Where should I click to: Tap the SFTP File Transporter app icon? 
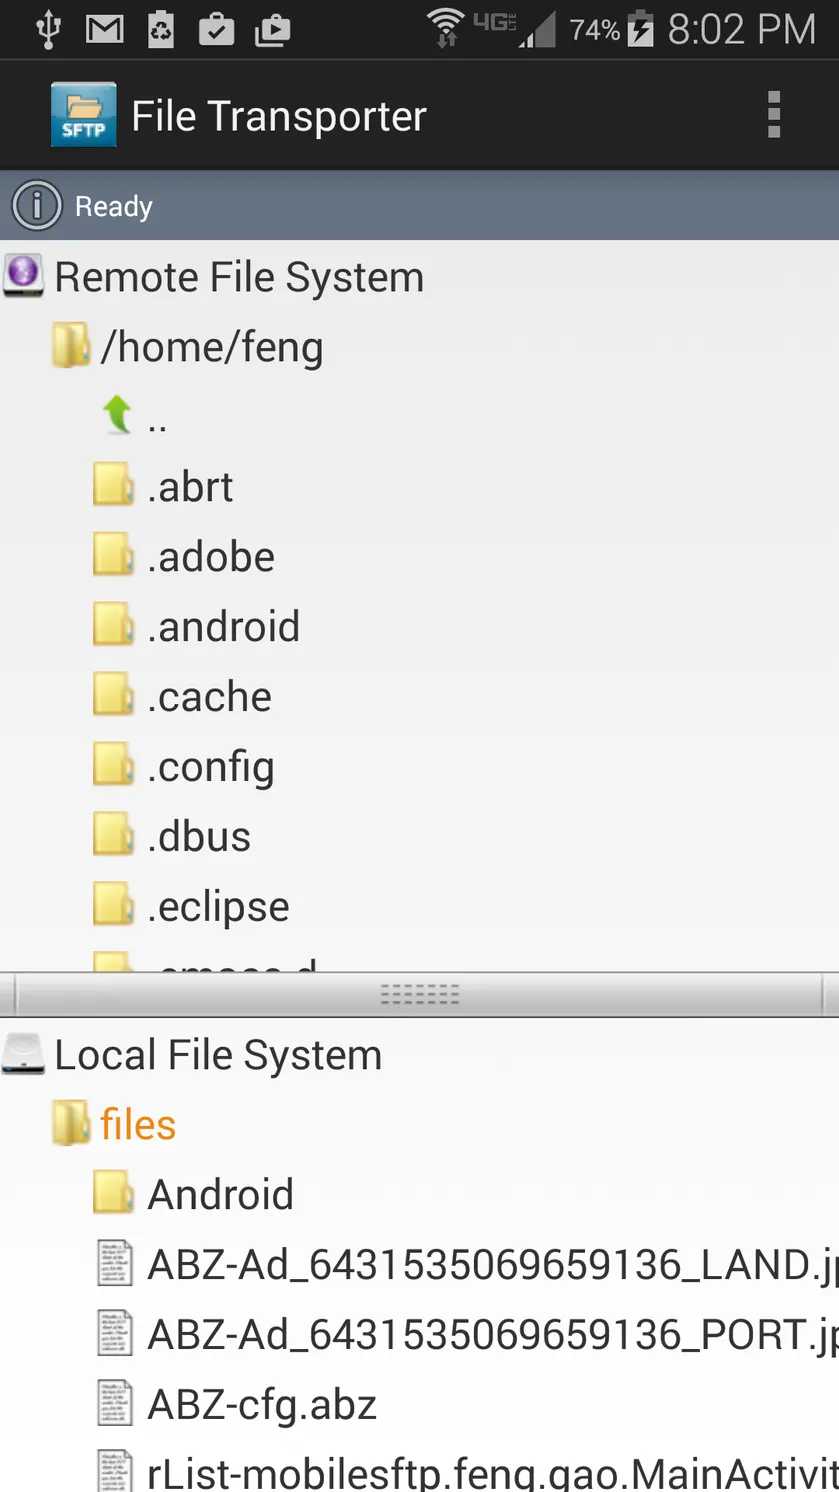83,115
